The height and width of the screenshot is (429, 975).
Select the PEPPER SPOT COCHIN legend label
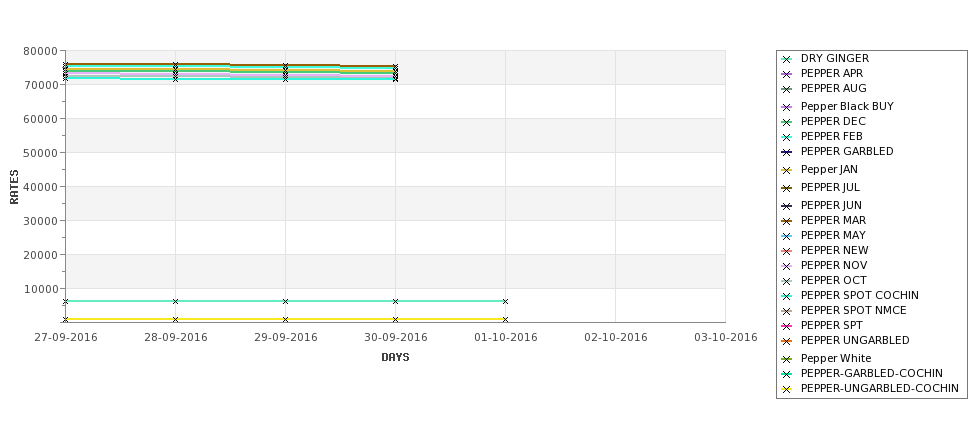coord(859,295)
